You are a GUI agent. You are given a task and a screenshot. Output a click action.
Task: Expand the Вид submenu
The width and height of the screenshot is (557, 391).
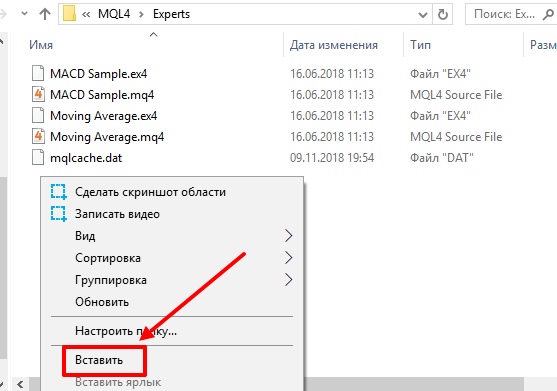coord(172,236)
